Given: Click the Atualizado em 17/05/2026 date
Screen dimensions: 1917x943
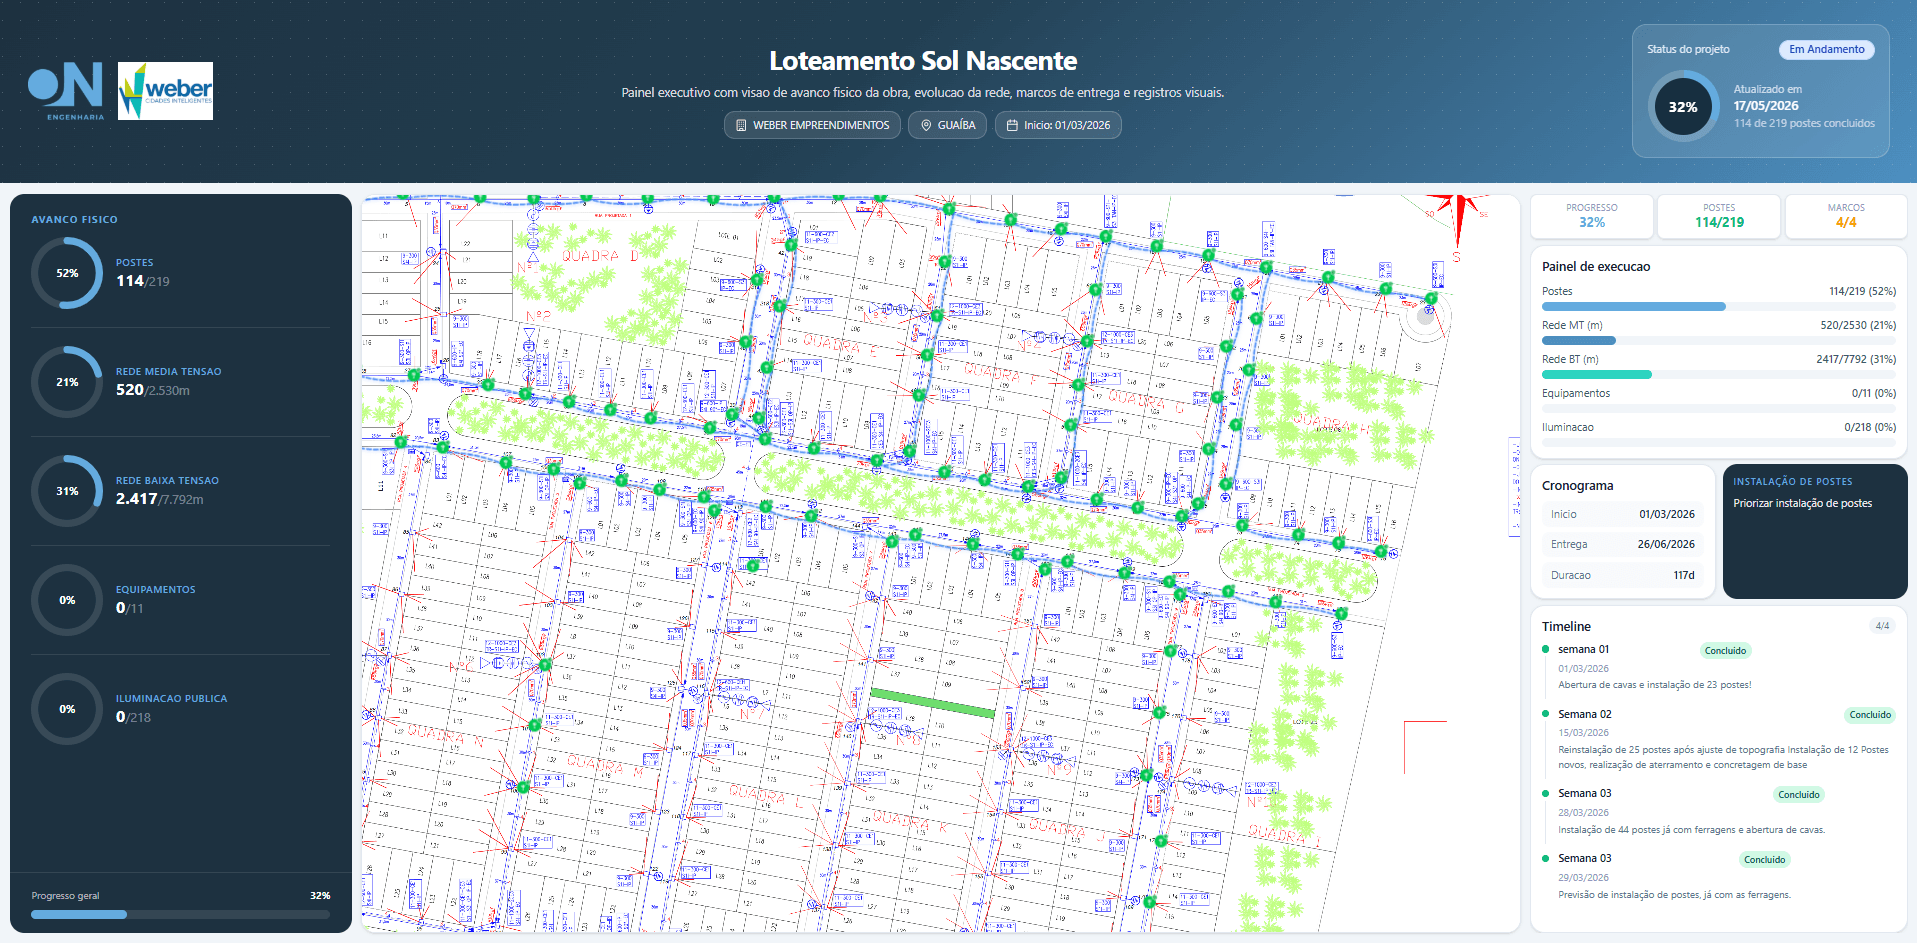Looking at the screenshot, I should tap(1766, 106).
